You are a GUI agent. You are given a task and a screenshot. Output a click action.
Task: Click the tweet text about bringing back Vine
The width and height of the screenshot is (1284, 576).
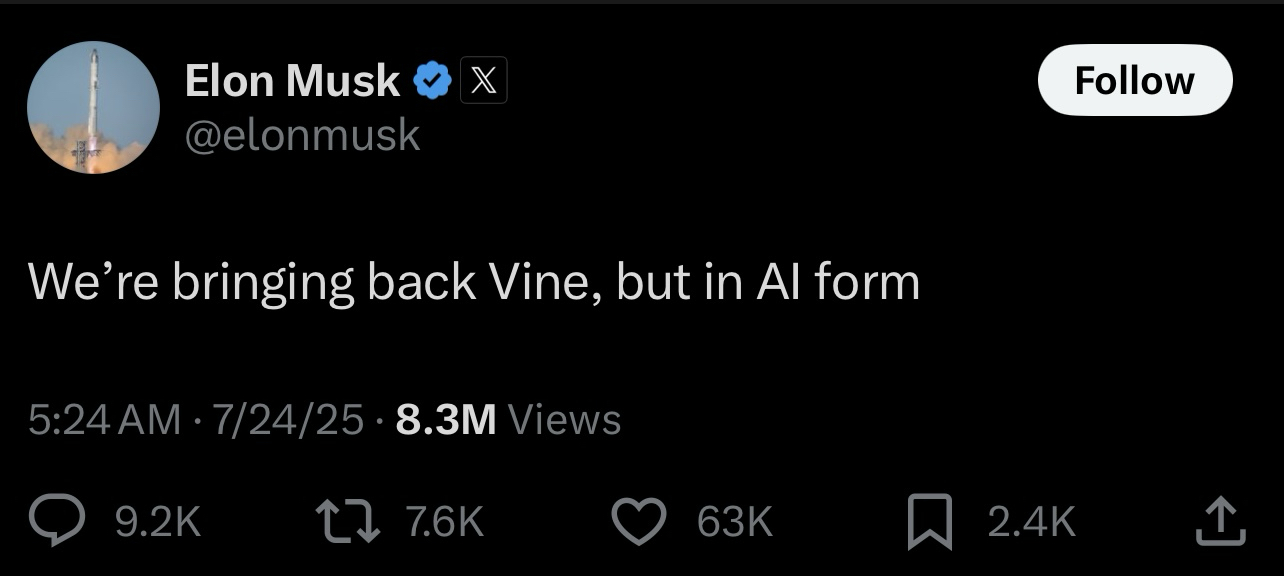(x=474, y=282)
